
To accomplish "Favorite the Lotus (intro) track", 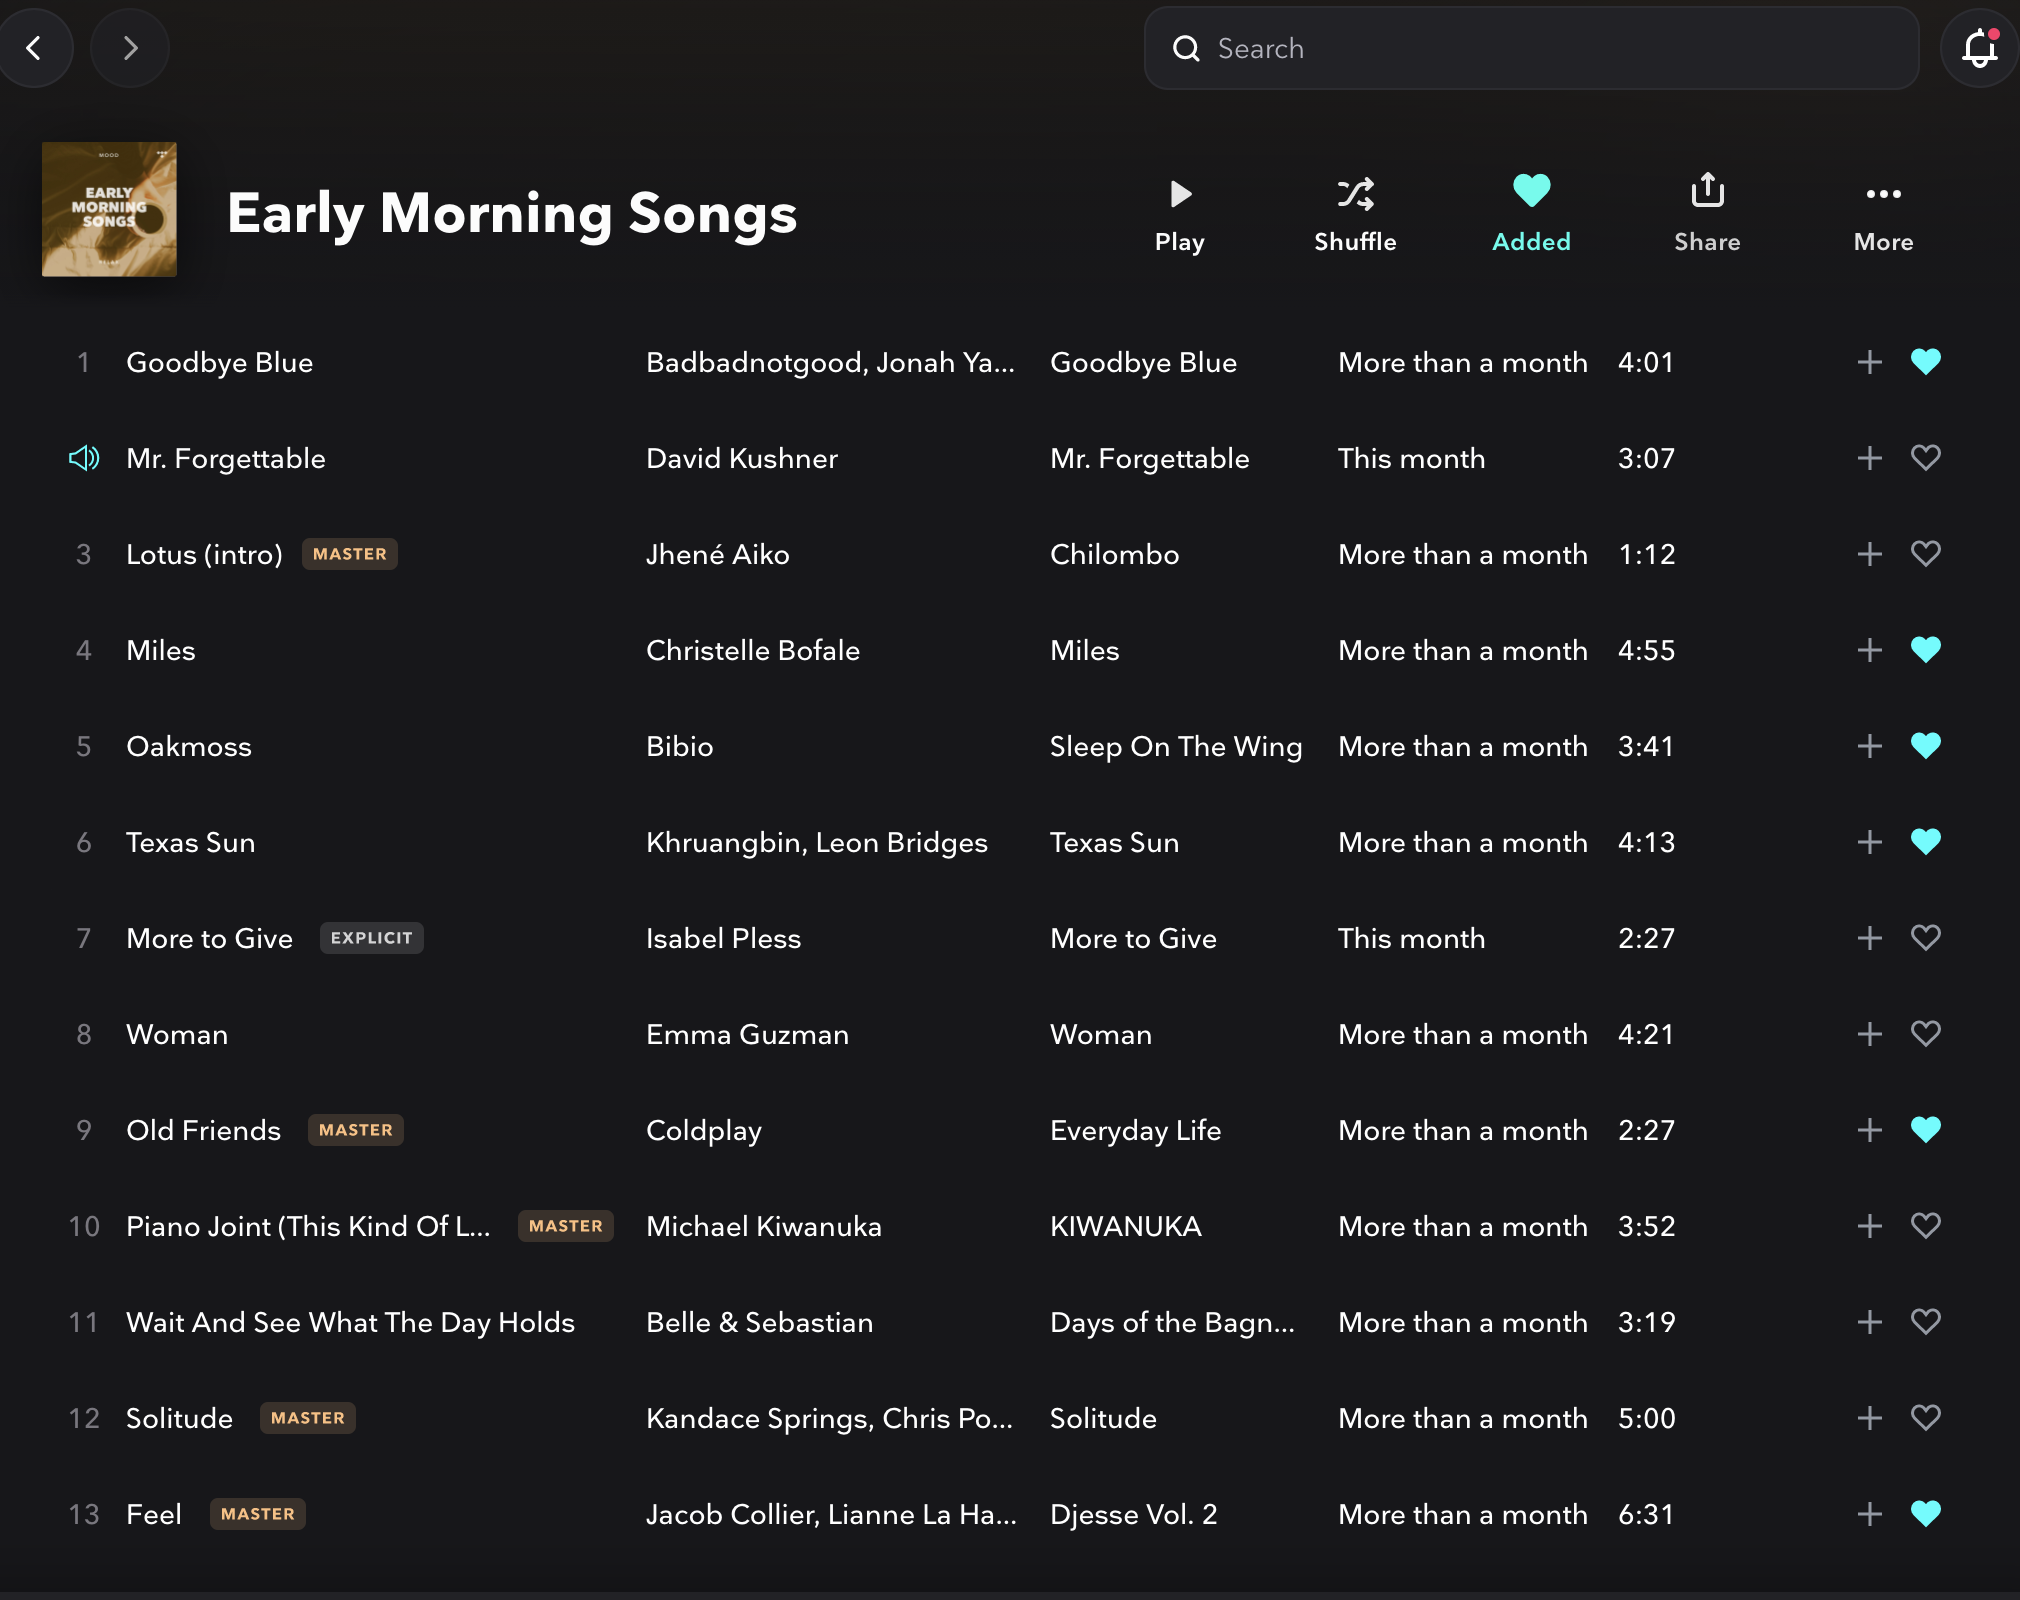I will coord(1925,554).
